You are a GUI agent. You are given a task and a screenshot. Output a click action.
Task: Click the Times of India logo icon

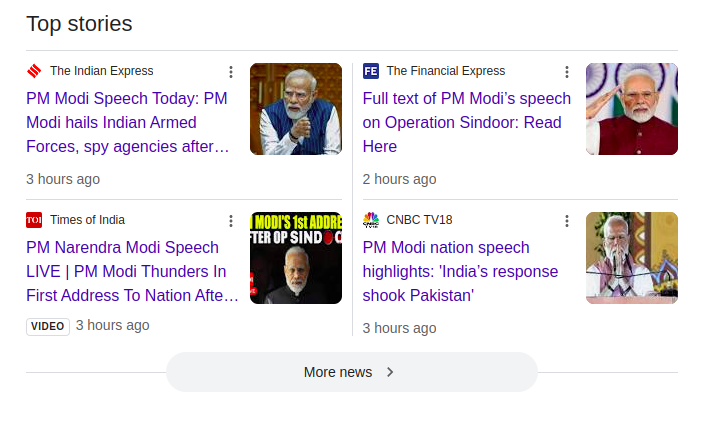click(34, 220)
